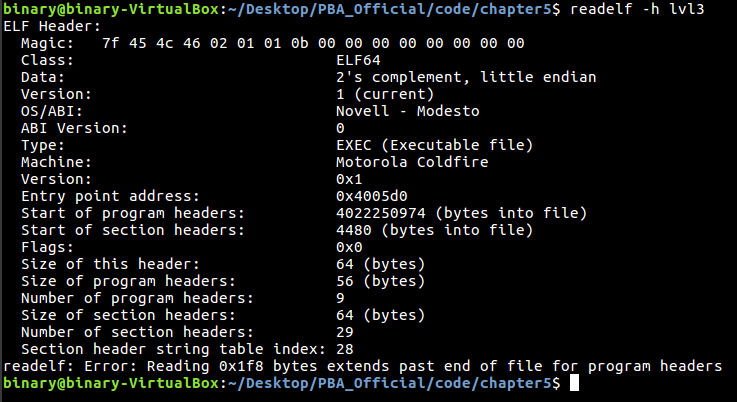Click the value 4022250974 for program headers
The height and width of the screenshot is (402, 737).
[381, 213]
